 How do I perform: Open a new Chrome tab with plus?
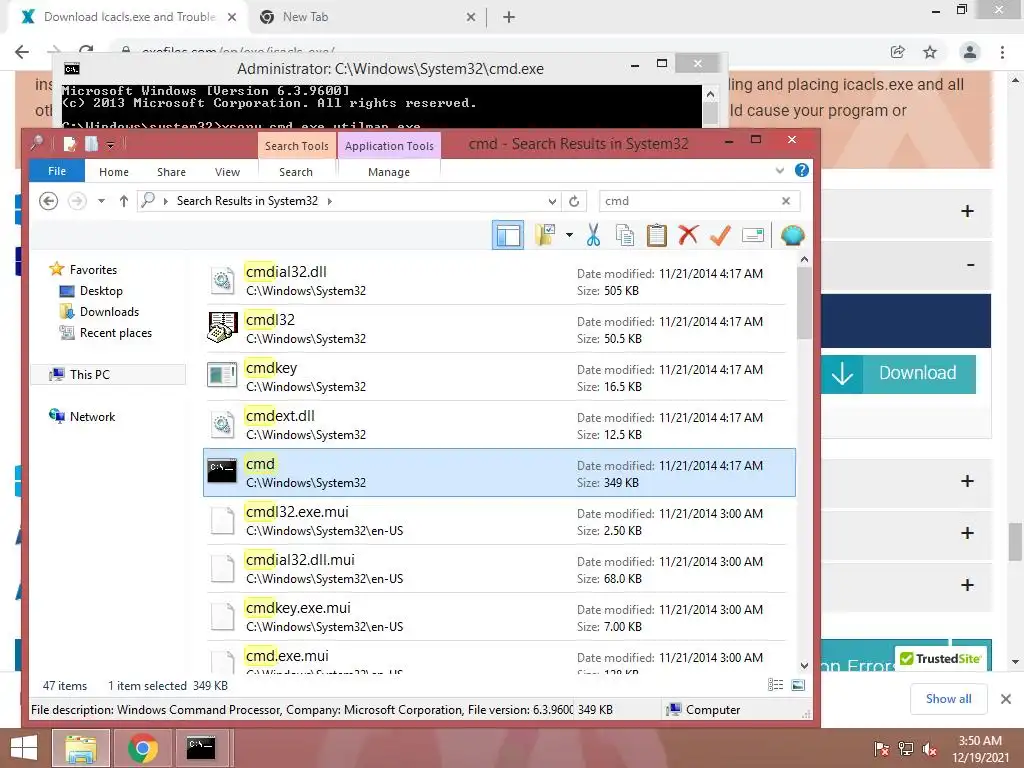509,17
